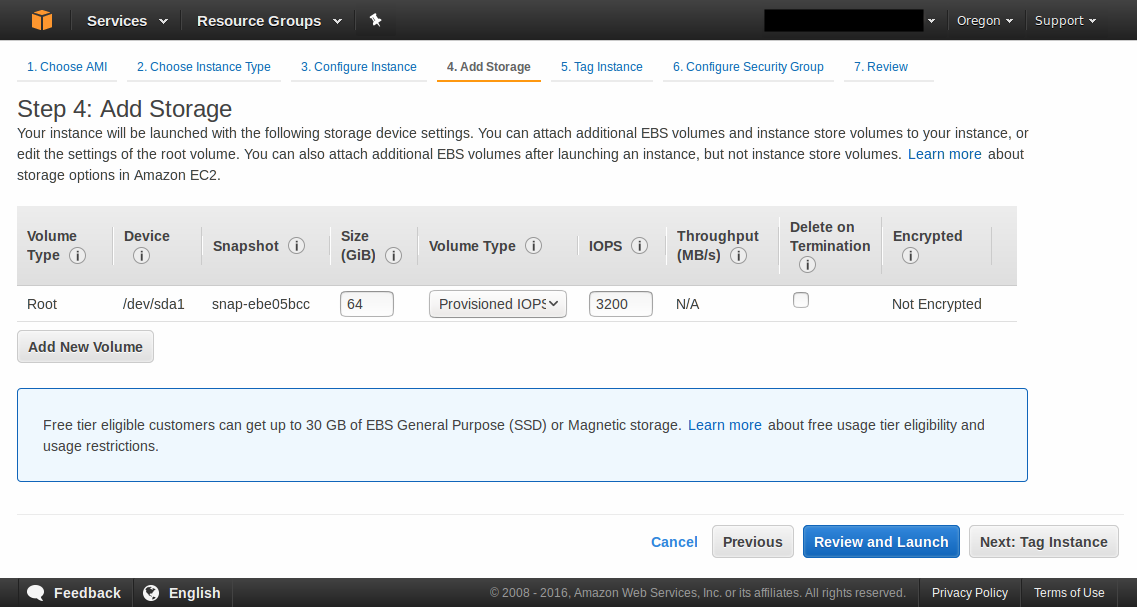Click the Feedback speech bubble icon

[36, 593]
